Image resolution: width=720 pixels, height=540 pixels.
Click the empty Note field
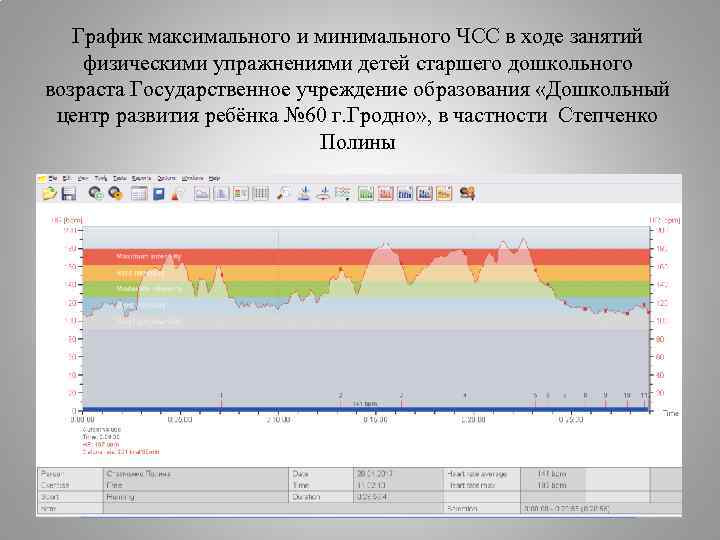pyautogui.click(x=274, y=508)
